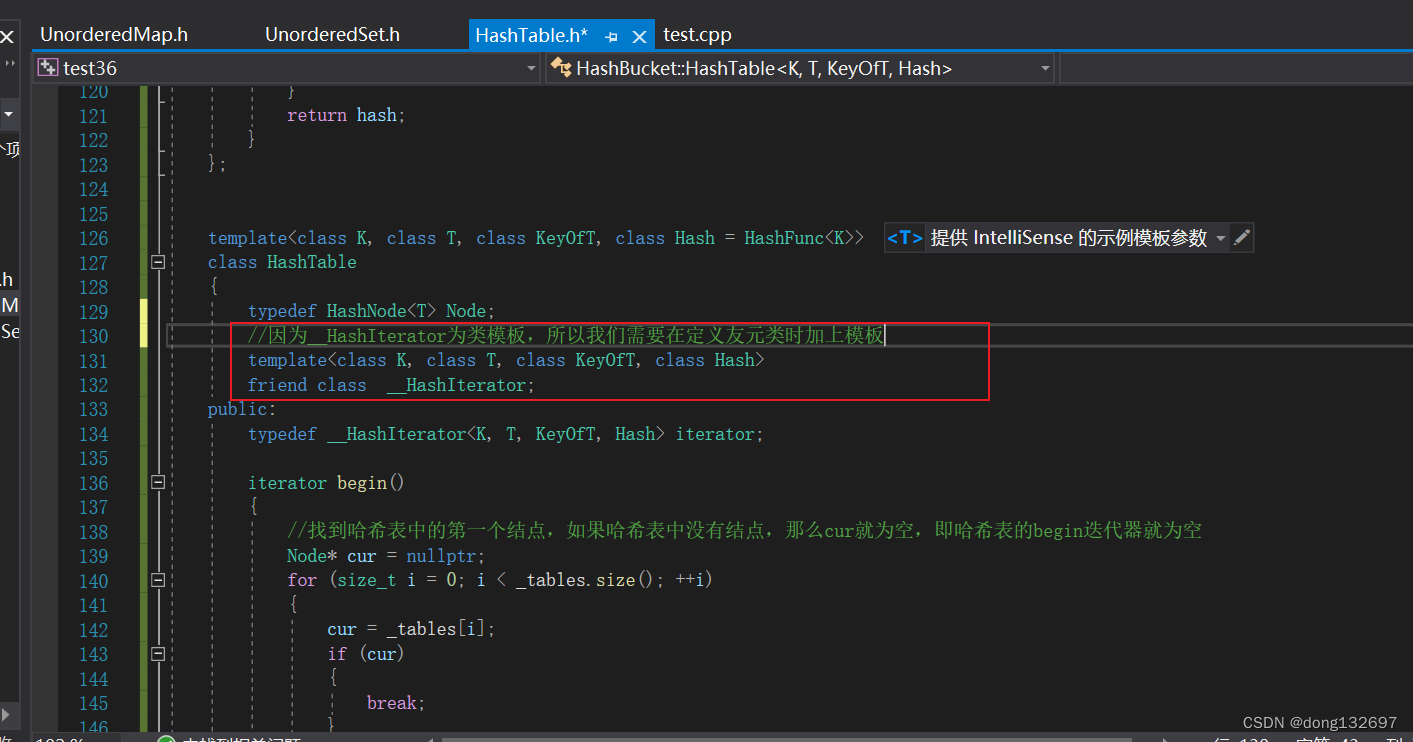Click the 'public:' access specifier

tap(241, 409)
